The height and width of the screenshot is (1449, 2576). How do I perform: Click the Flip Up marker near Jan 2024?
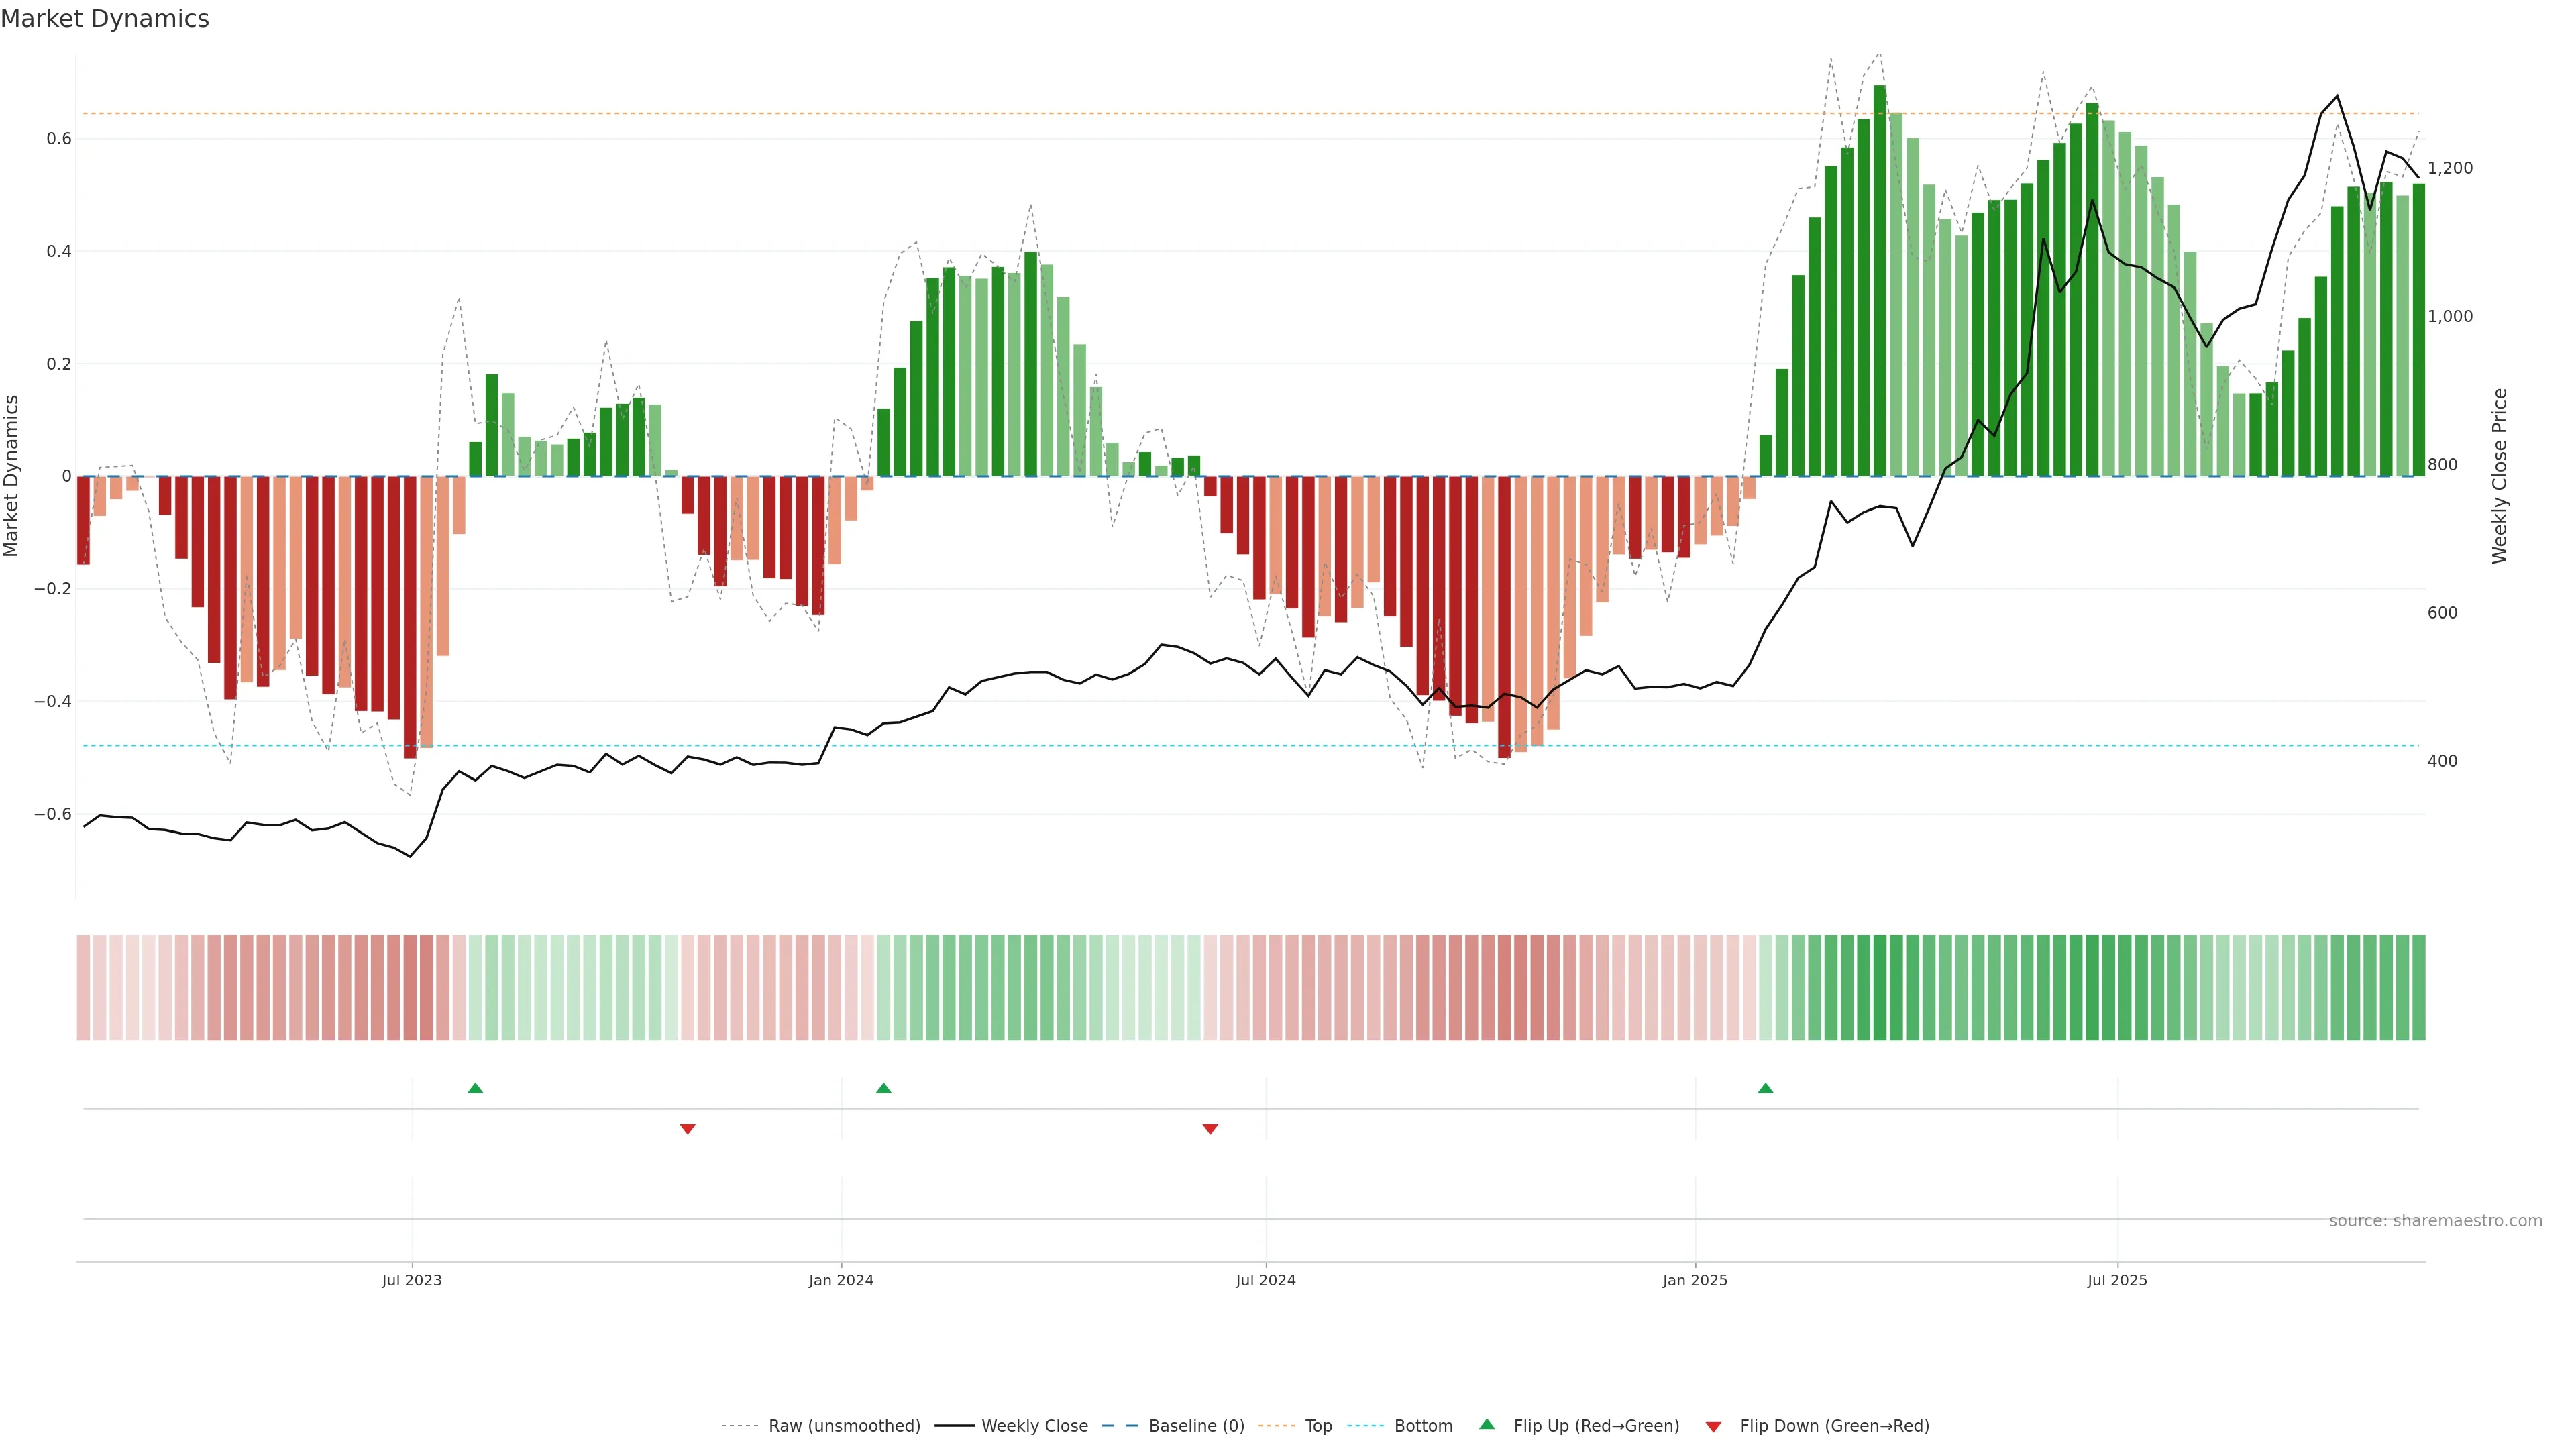pyautogui.click(x=883, y=1088)
